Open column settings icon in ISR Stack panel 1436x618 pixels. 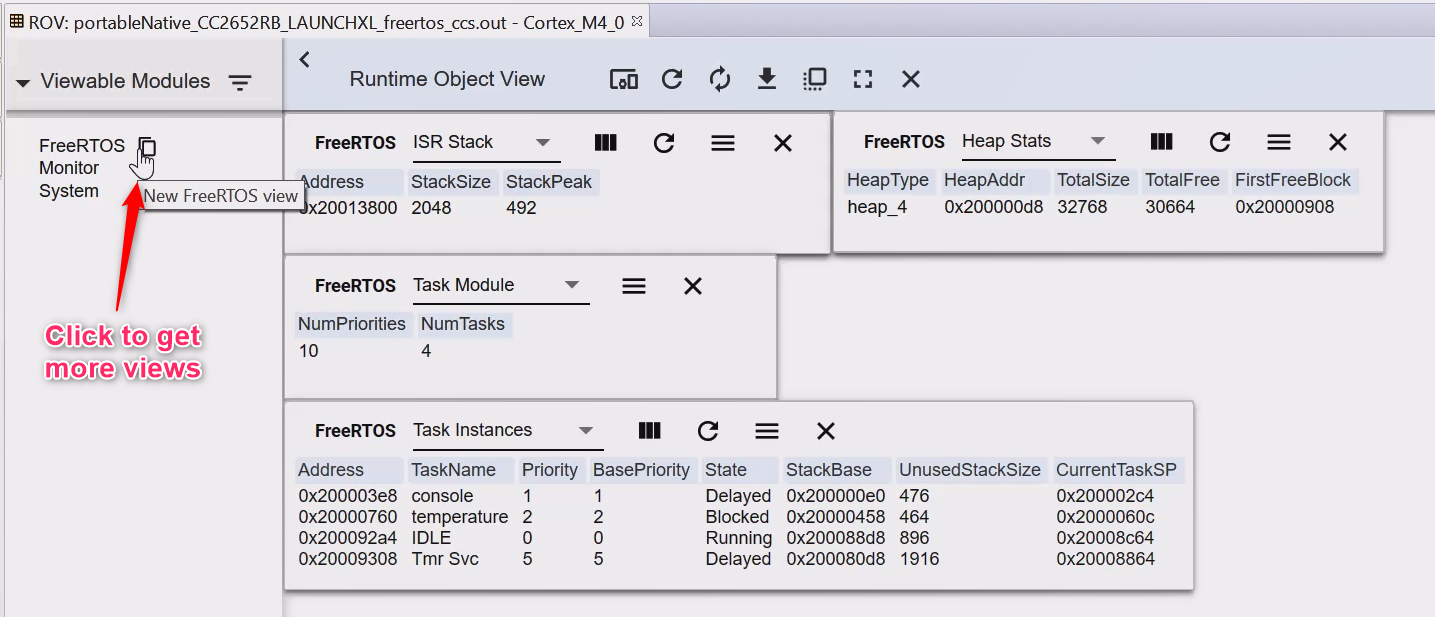[605, 143]
